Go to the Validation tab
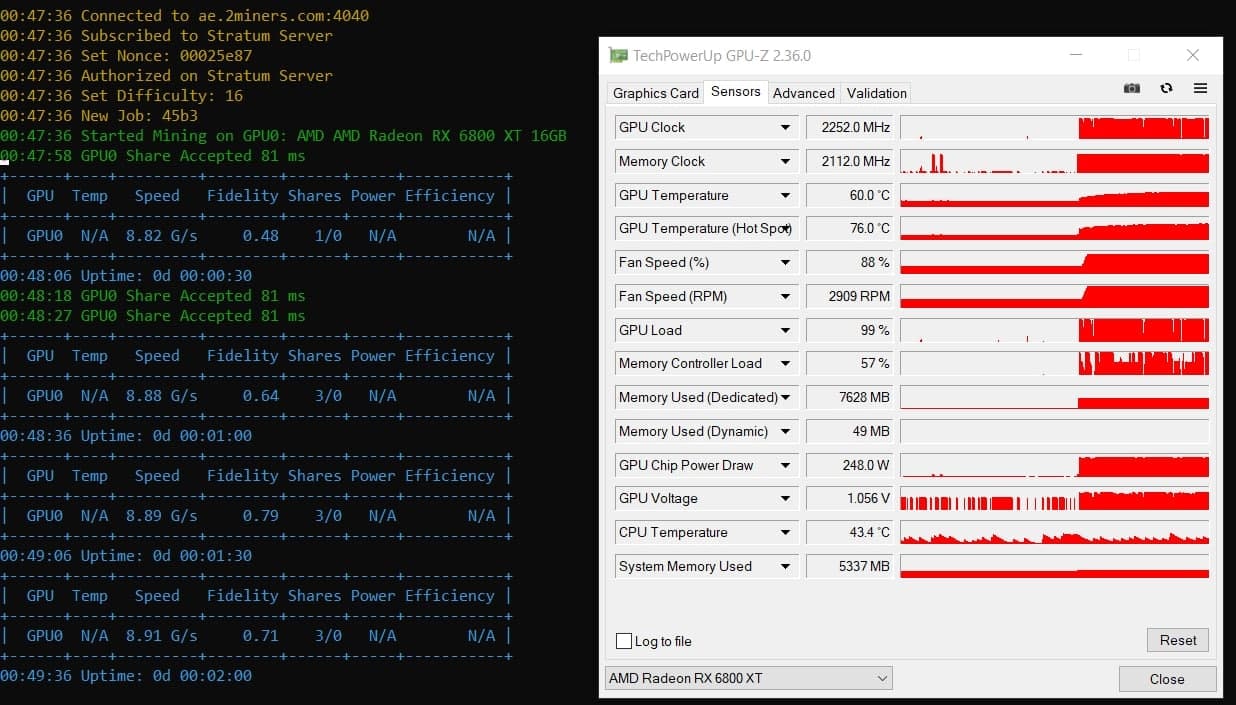1236x705 pixels. click(x=876, y=93)
